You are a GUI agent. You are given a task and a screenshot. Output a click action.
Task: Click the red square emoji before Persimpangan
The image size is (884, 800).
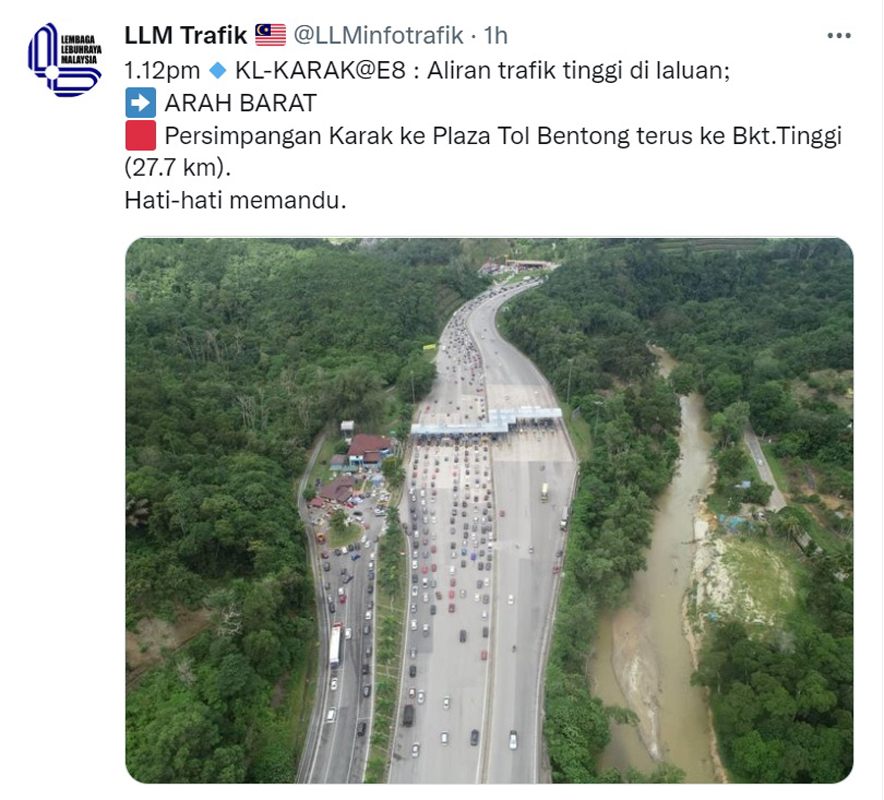(x=140, y=136)
